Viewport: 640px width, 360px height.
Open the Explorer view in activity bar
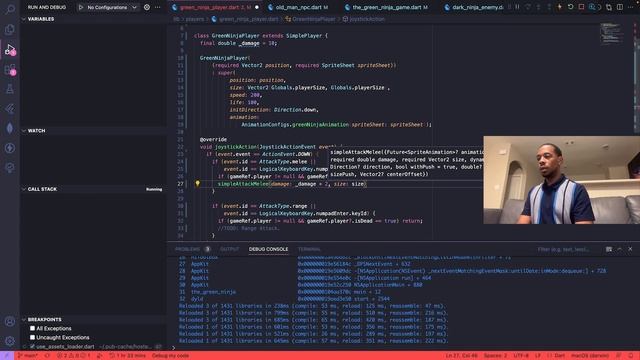point(9,29)
